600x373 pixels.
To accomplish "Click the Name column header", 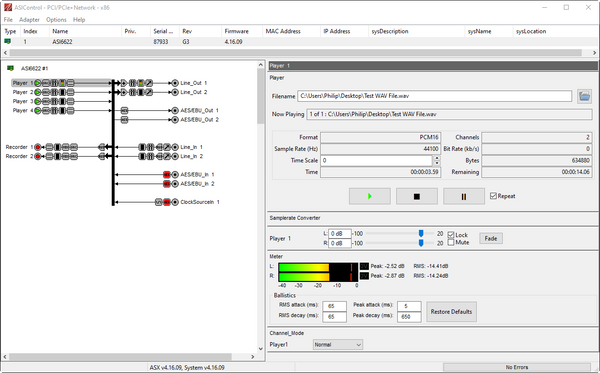I will pyautogui.click(x=85, y=31).
